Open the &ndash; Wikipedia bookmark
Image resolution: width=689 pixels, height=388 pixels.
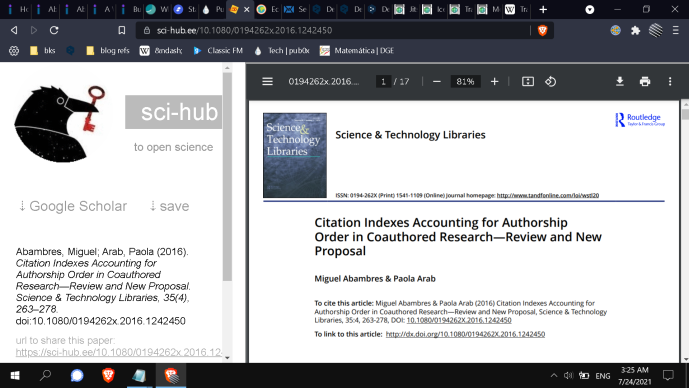point(161,51)
